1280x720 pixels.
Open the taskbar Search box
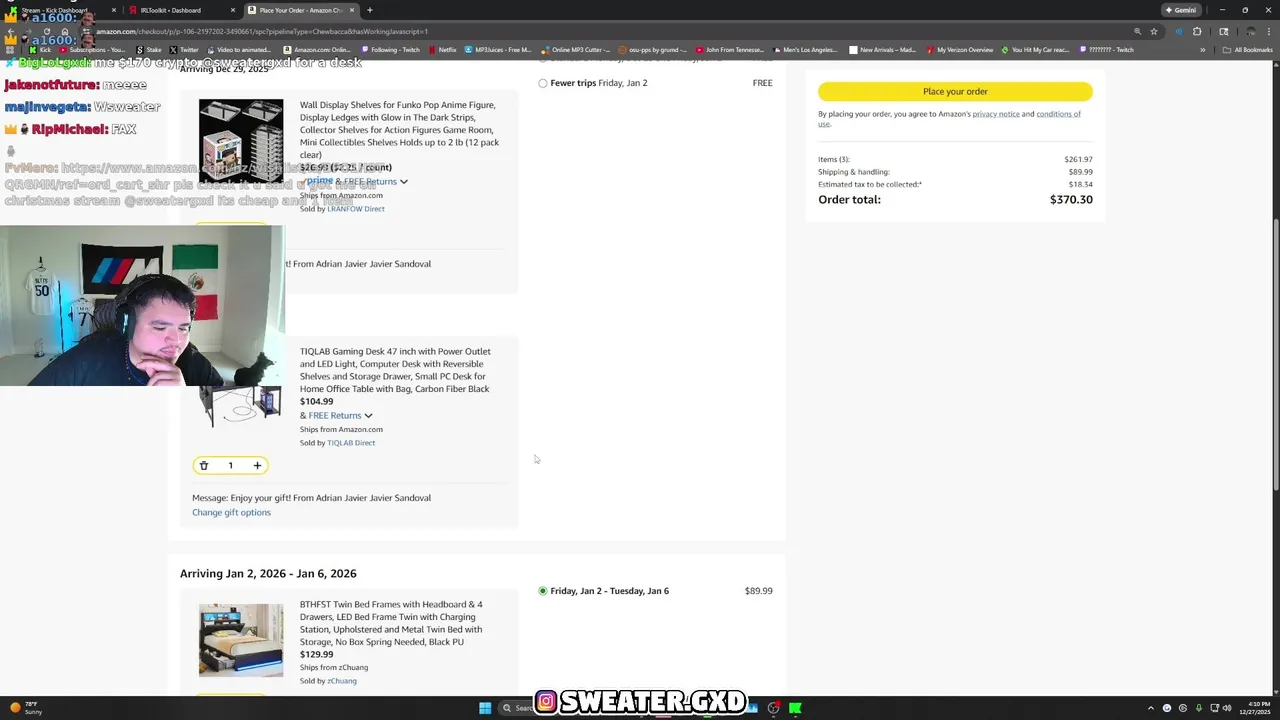(520, 708)
